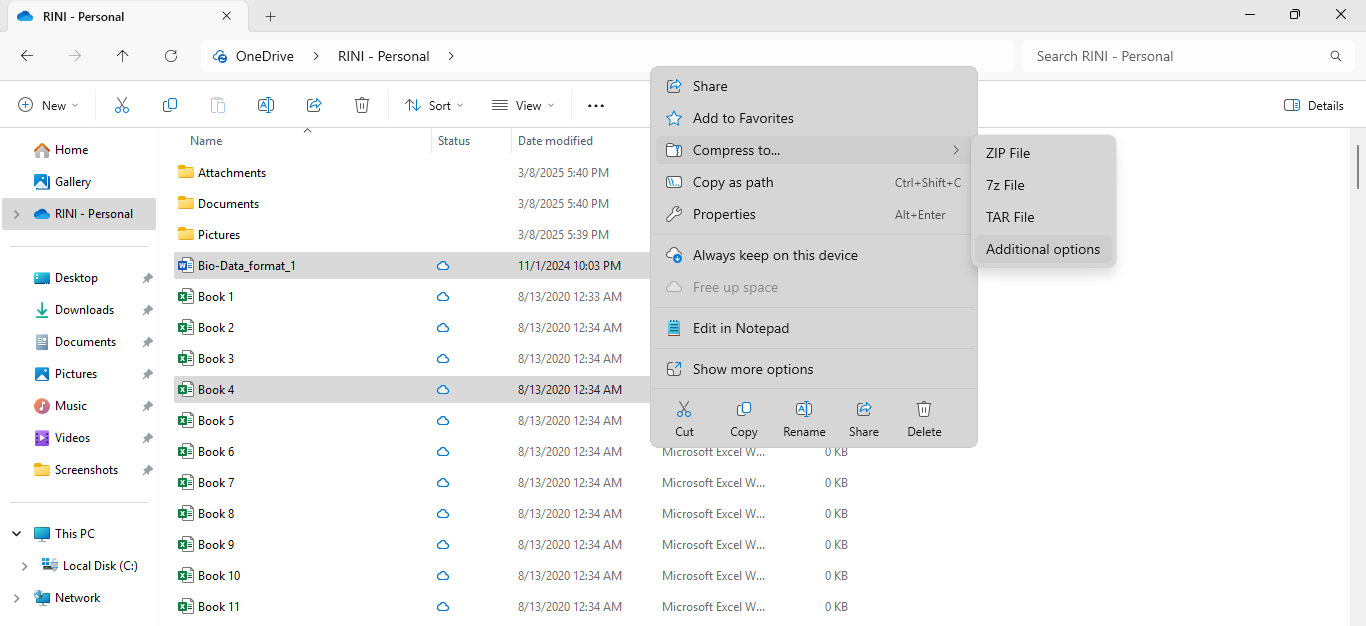Click the Search RINI - Personal field
Viewport: 1366px width, 626px height.
coord(1180,56)
